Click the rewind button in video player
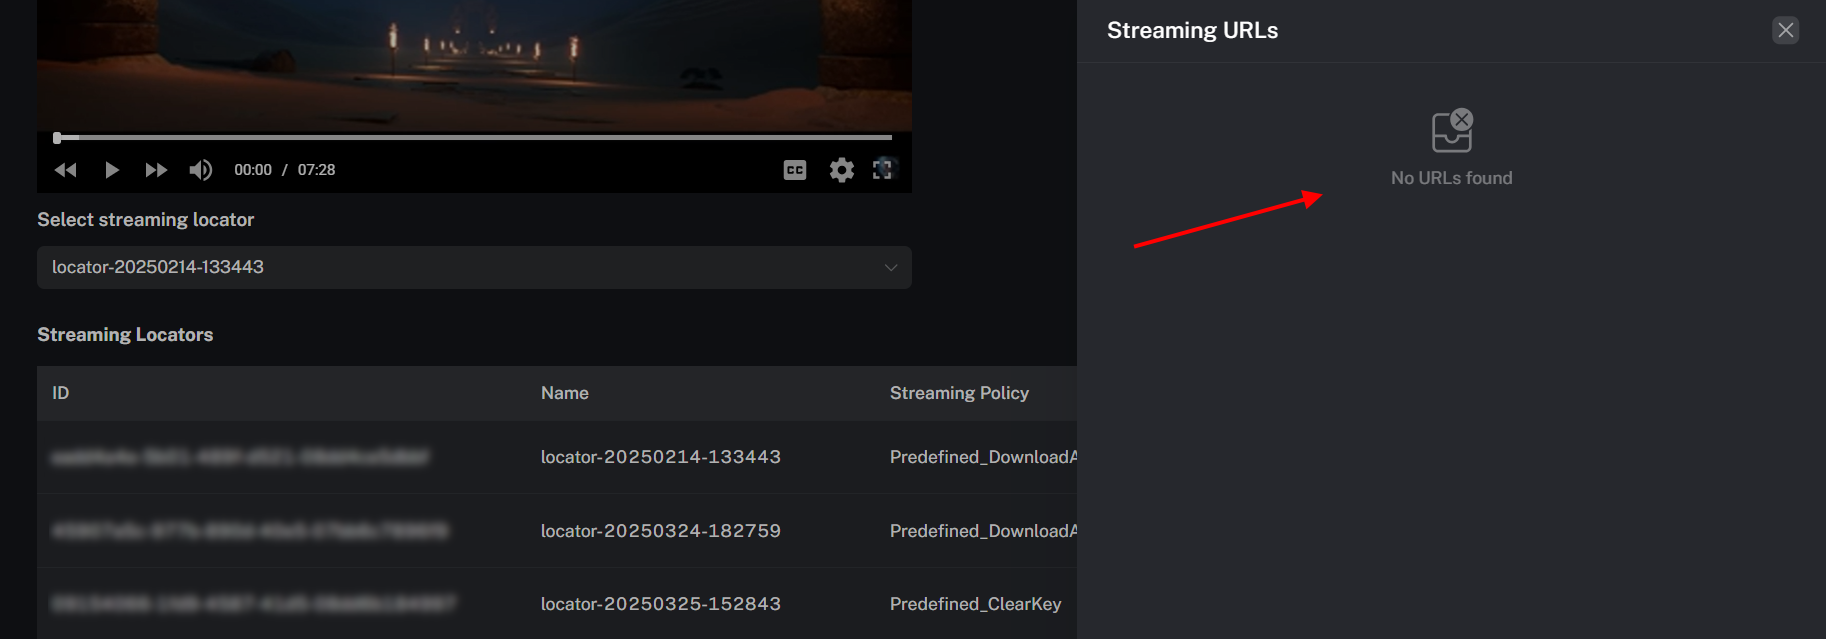 pyautogui.click(x=66, y=170)
